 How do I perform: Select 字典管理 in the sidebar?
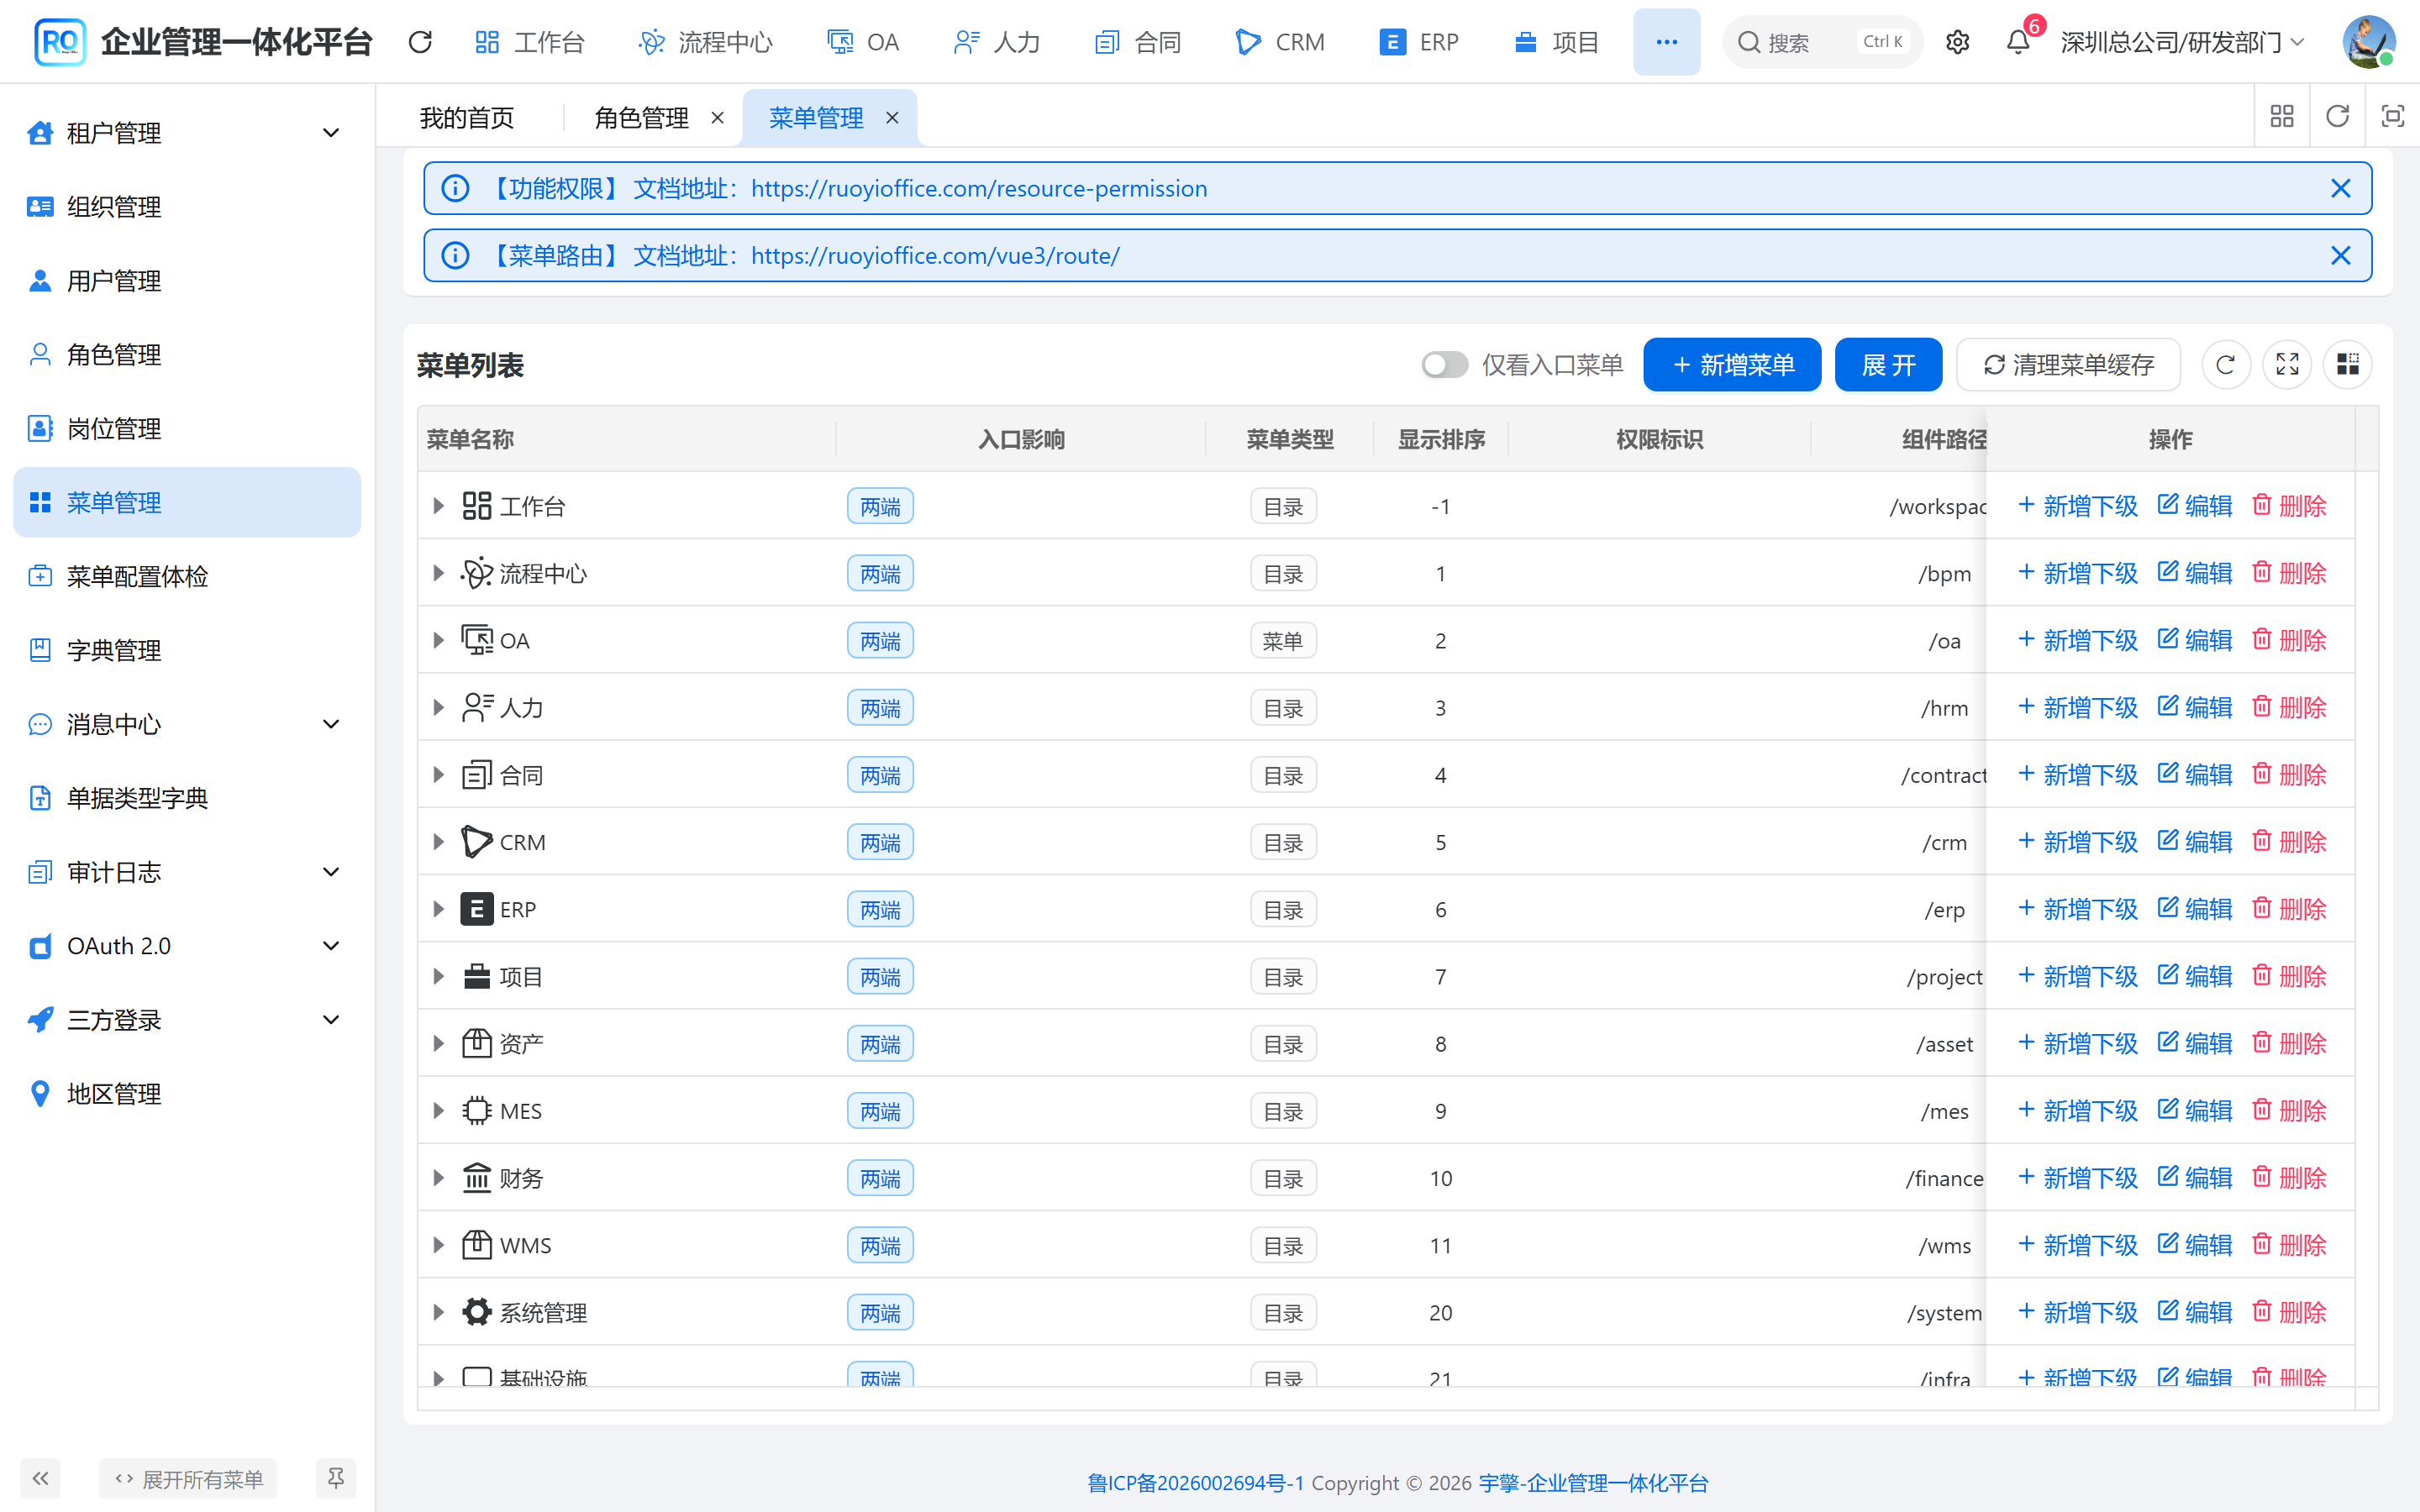click(187, 650)
